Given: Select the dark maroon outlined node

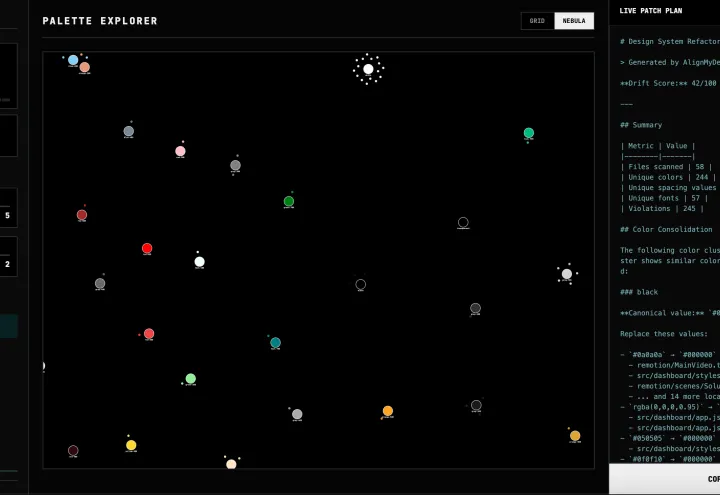Looking at the screenshot, I should click(x=73, y=450).
